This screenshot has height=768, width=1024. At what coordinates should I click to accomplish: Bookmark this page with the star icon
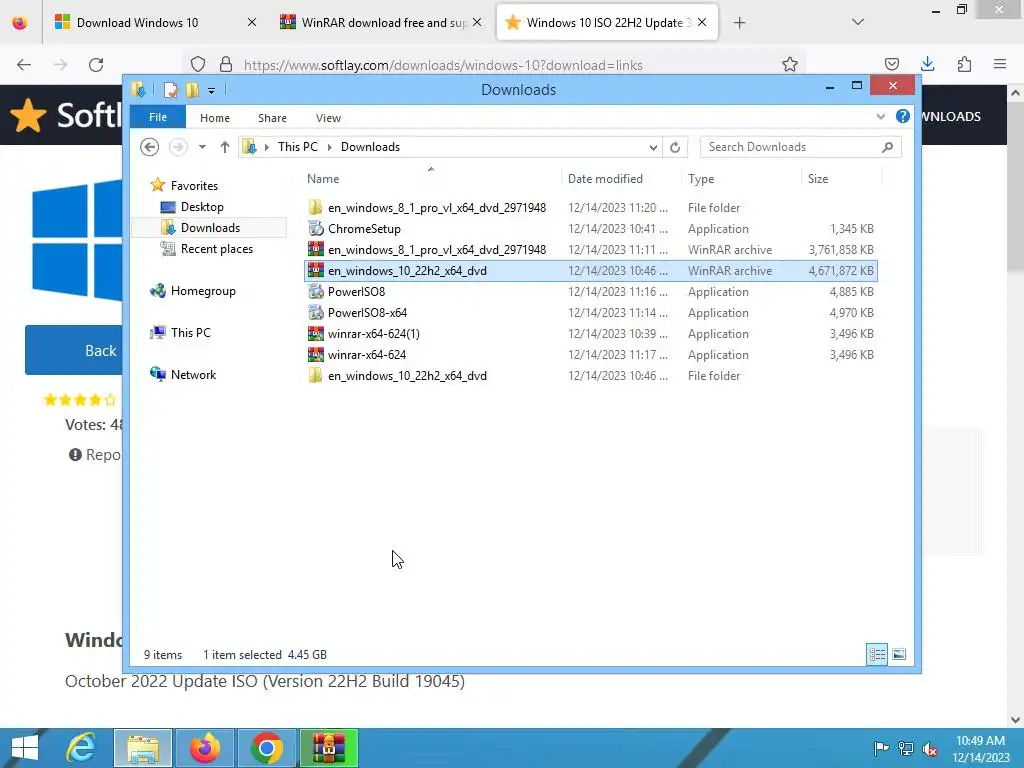click(790, 65)
